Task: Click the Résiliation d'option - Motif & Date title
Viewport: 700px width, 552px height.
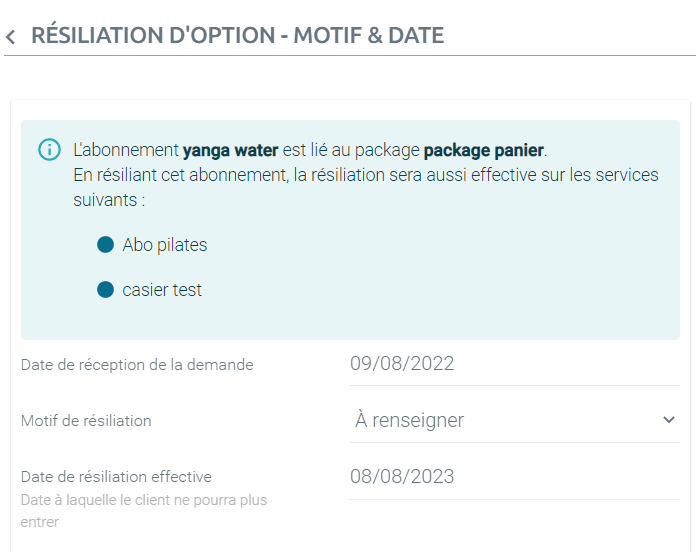Action: click(238, 35)
